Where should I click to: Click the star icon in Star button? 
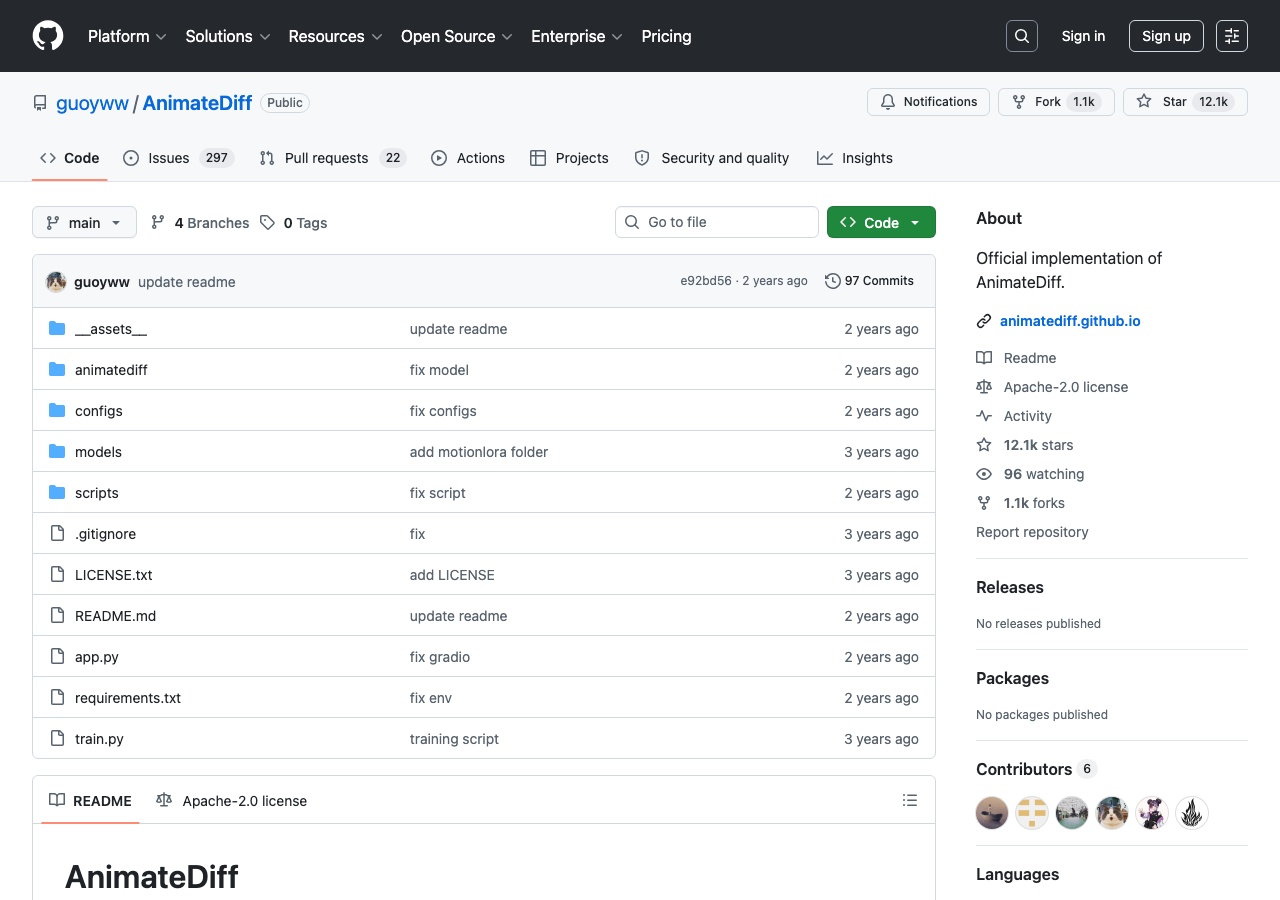pyautogui.click(x=1144, y=102)
